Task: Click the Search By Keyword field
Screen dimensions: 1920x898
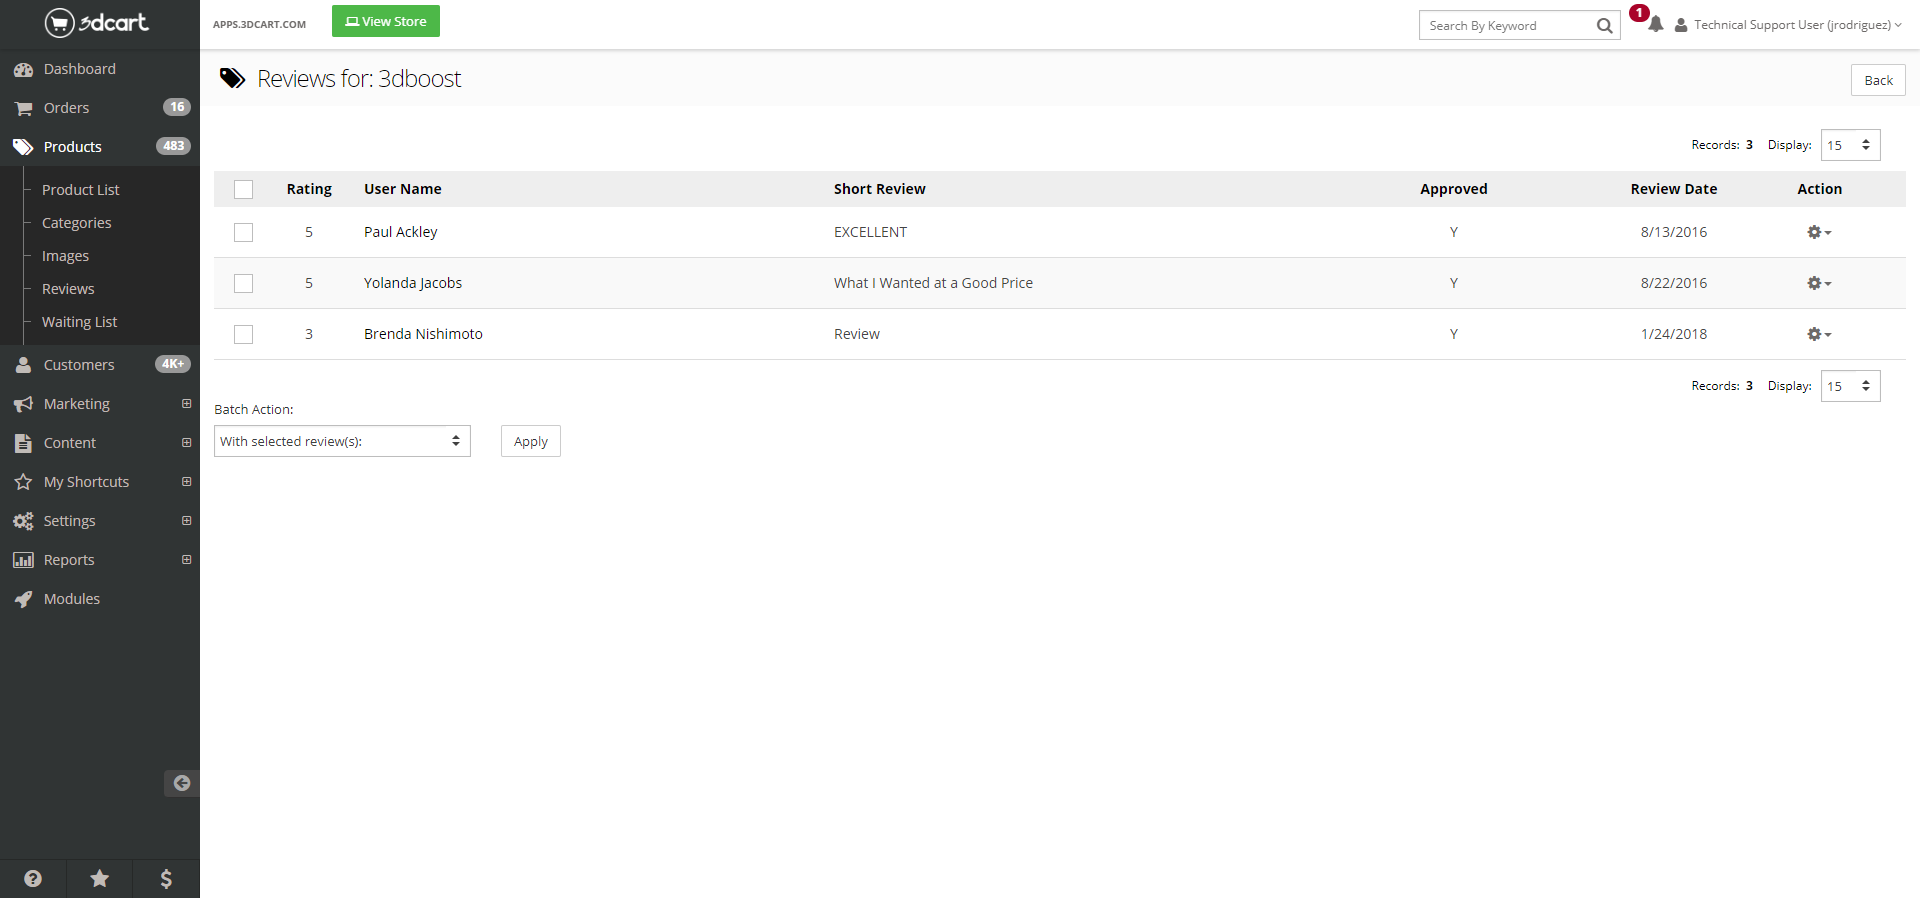Action: 1506,26
